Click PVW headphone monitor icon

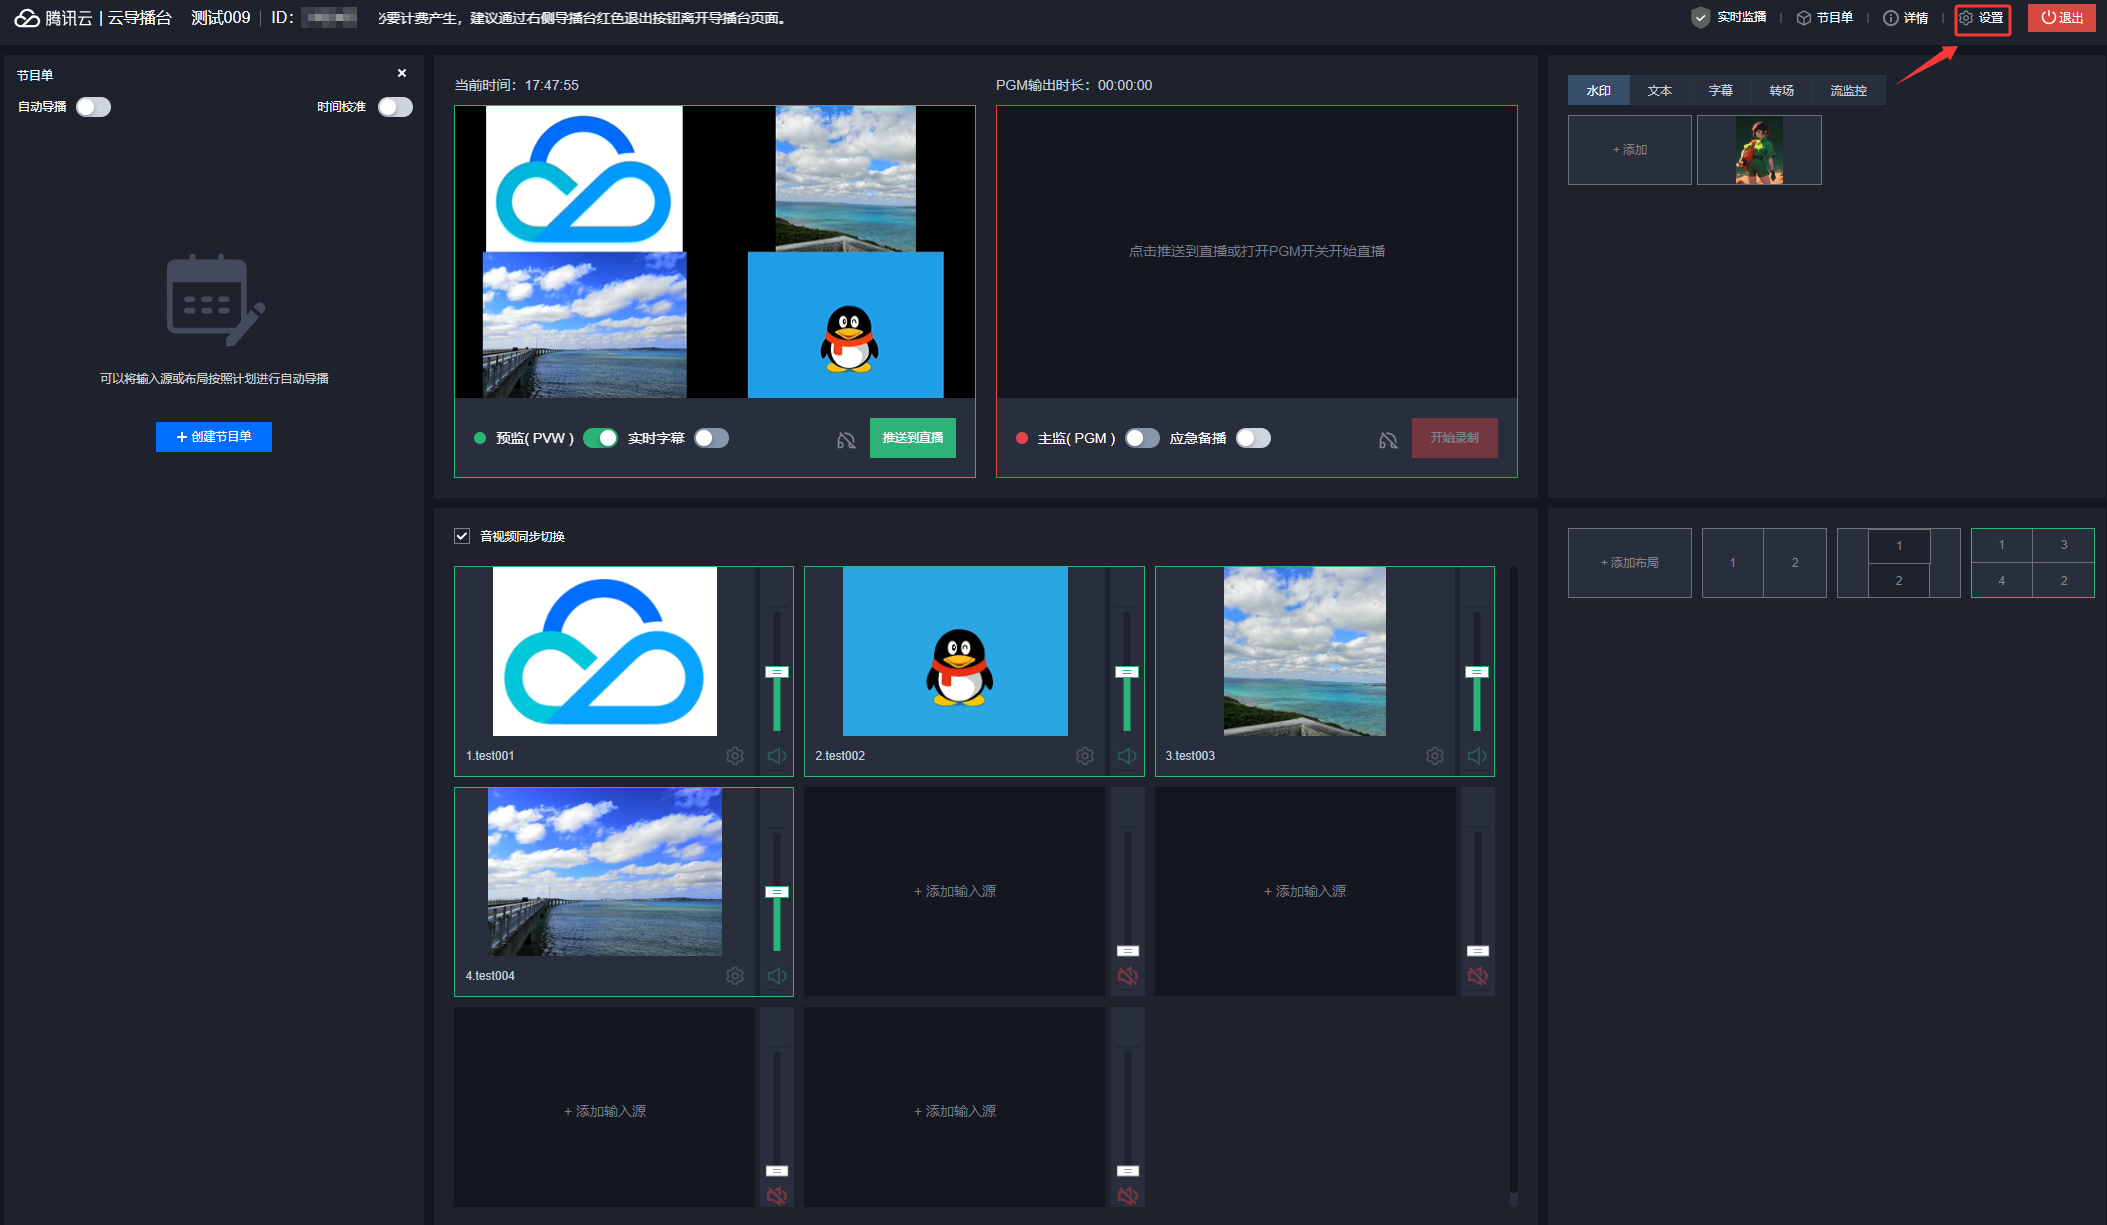[x=846, y=440]
